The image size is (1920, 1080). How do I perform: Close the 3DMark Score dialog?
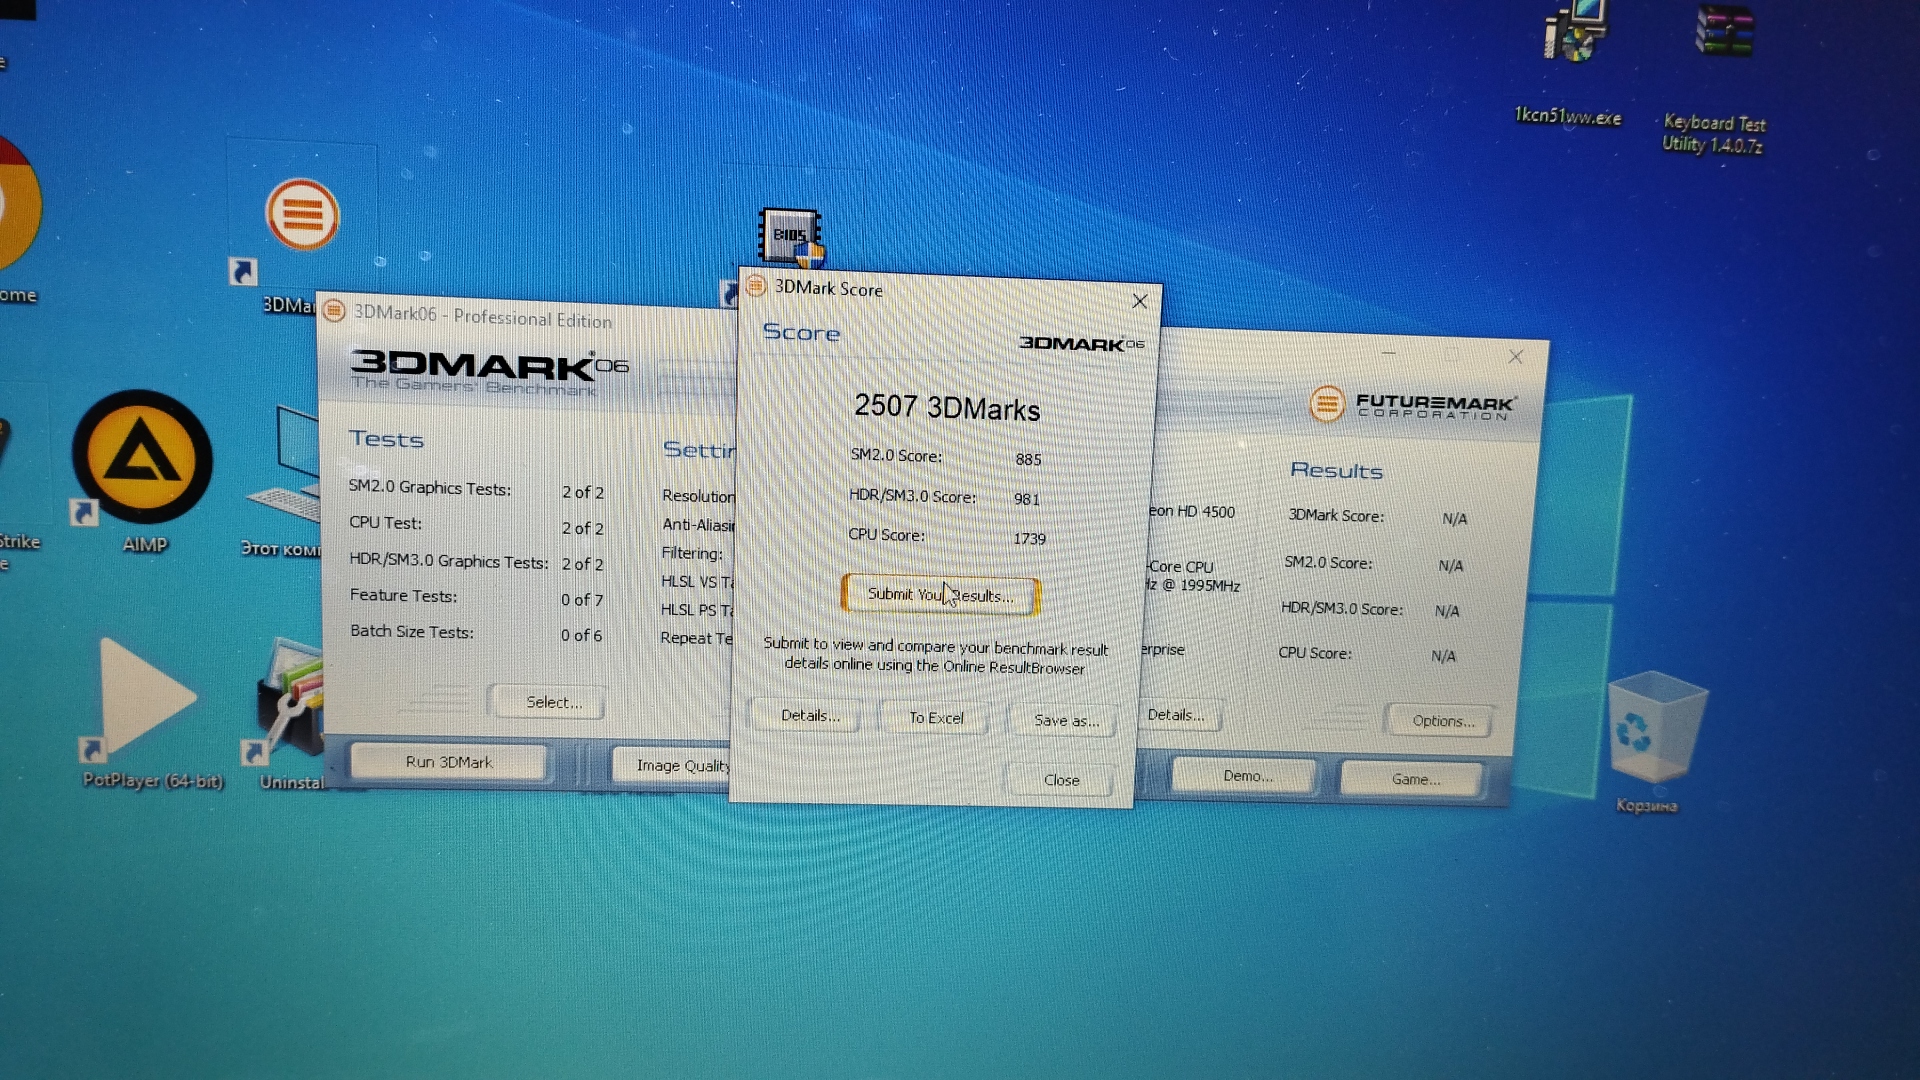[x=1060, y=780]
